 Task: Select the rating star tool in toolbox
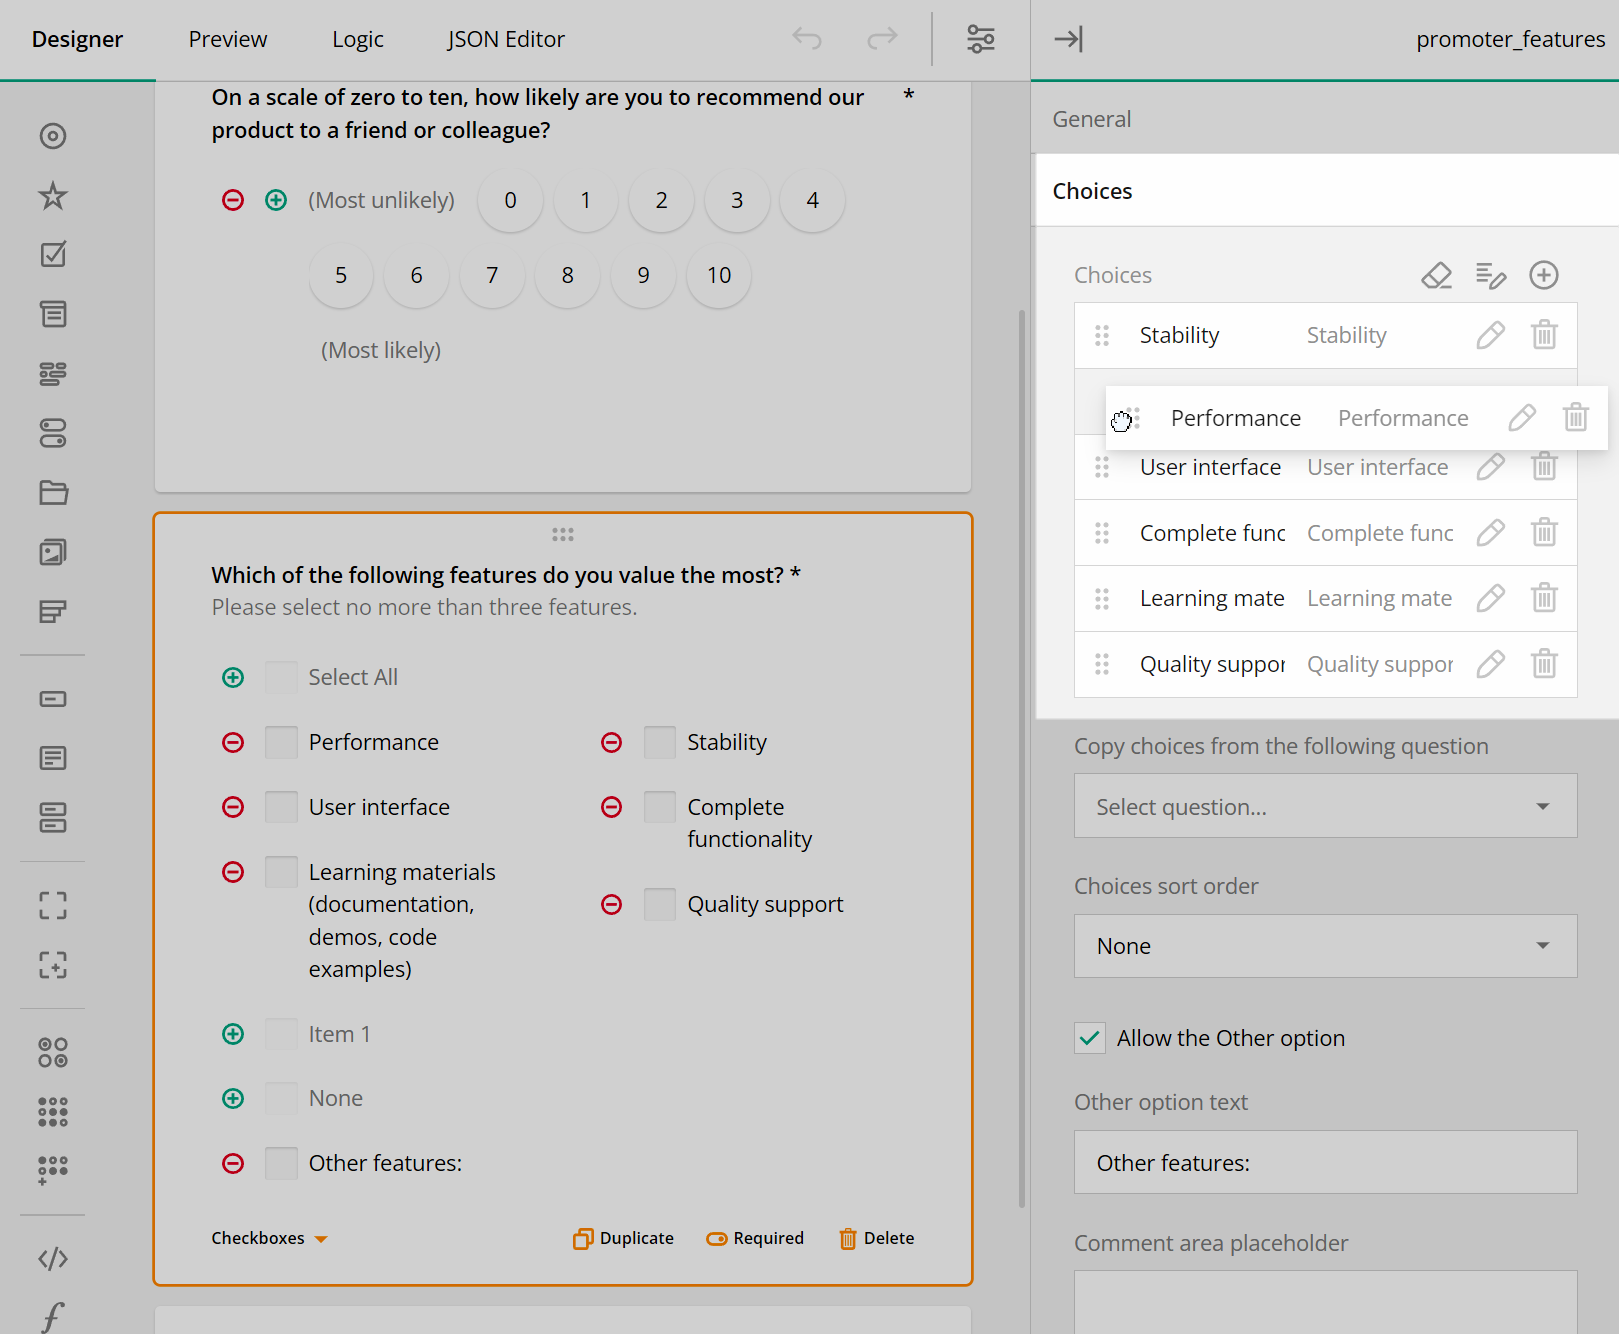pos(53,196)
